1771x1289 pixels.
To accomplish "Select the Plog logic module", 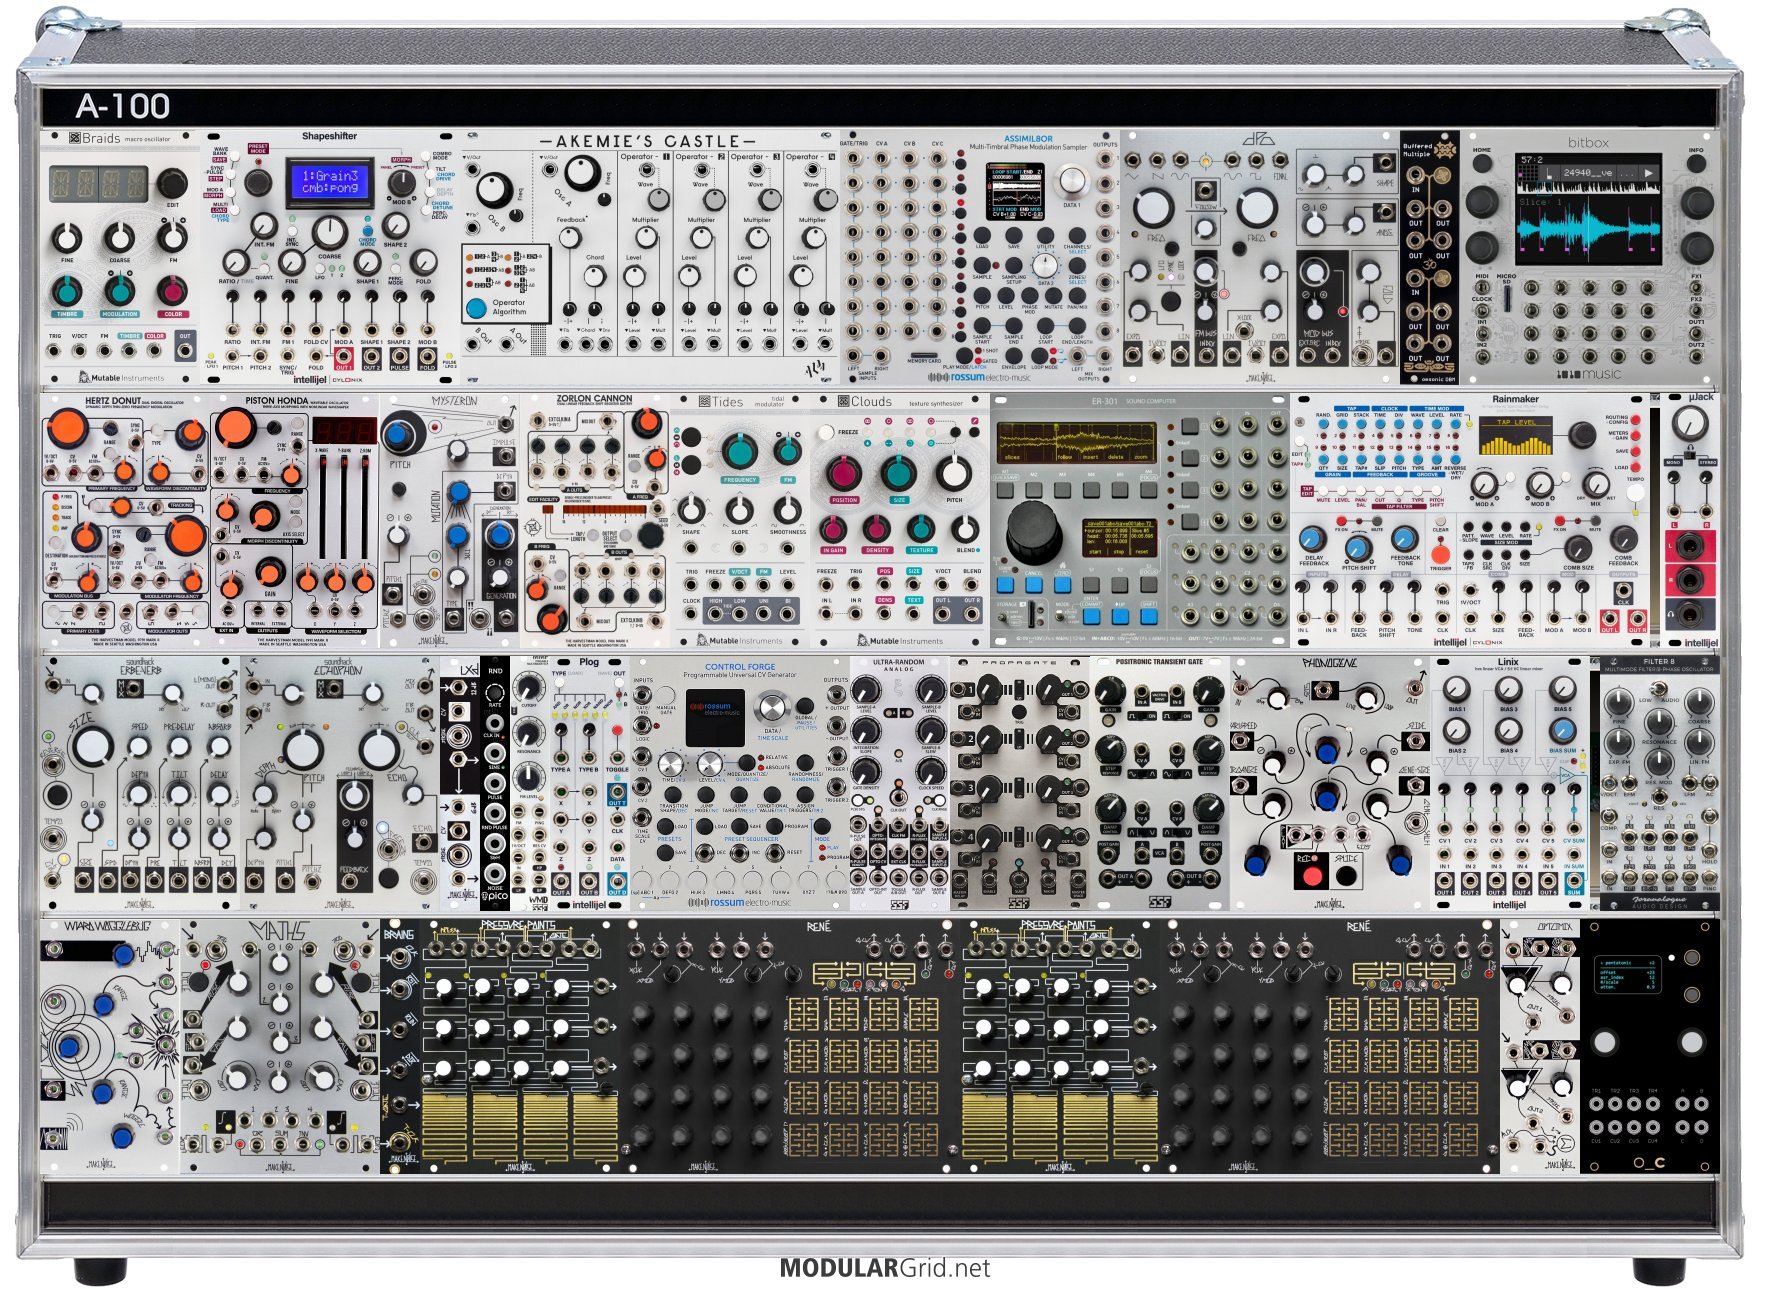I will coord(590,783).
